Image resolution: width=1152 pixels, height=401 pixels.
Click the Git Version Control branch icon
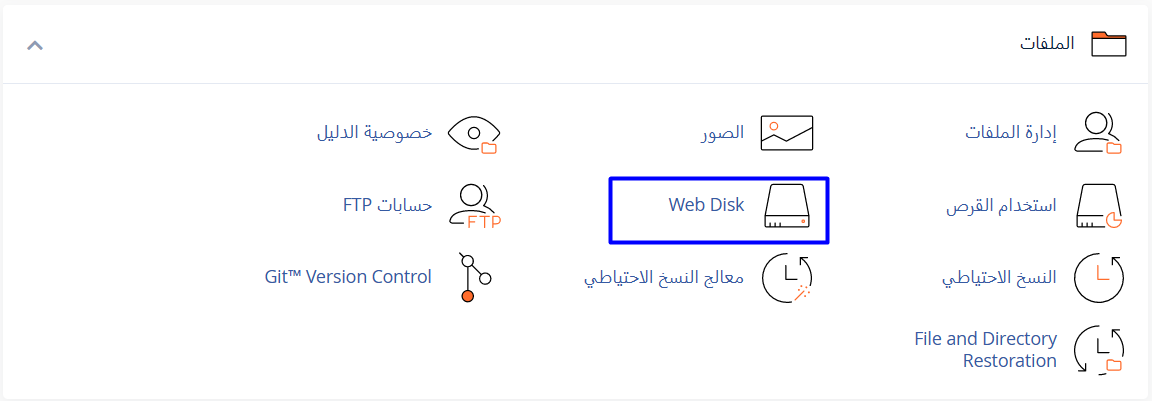click(468, 277)
